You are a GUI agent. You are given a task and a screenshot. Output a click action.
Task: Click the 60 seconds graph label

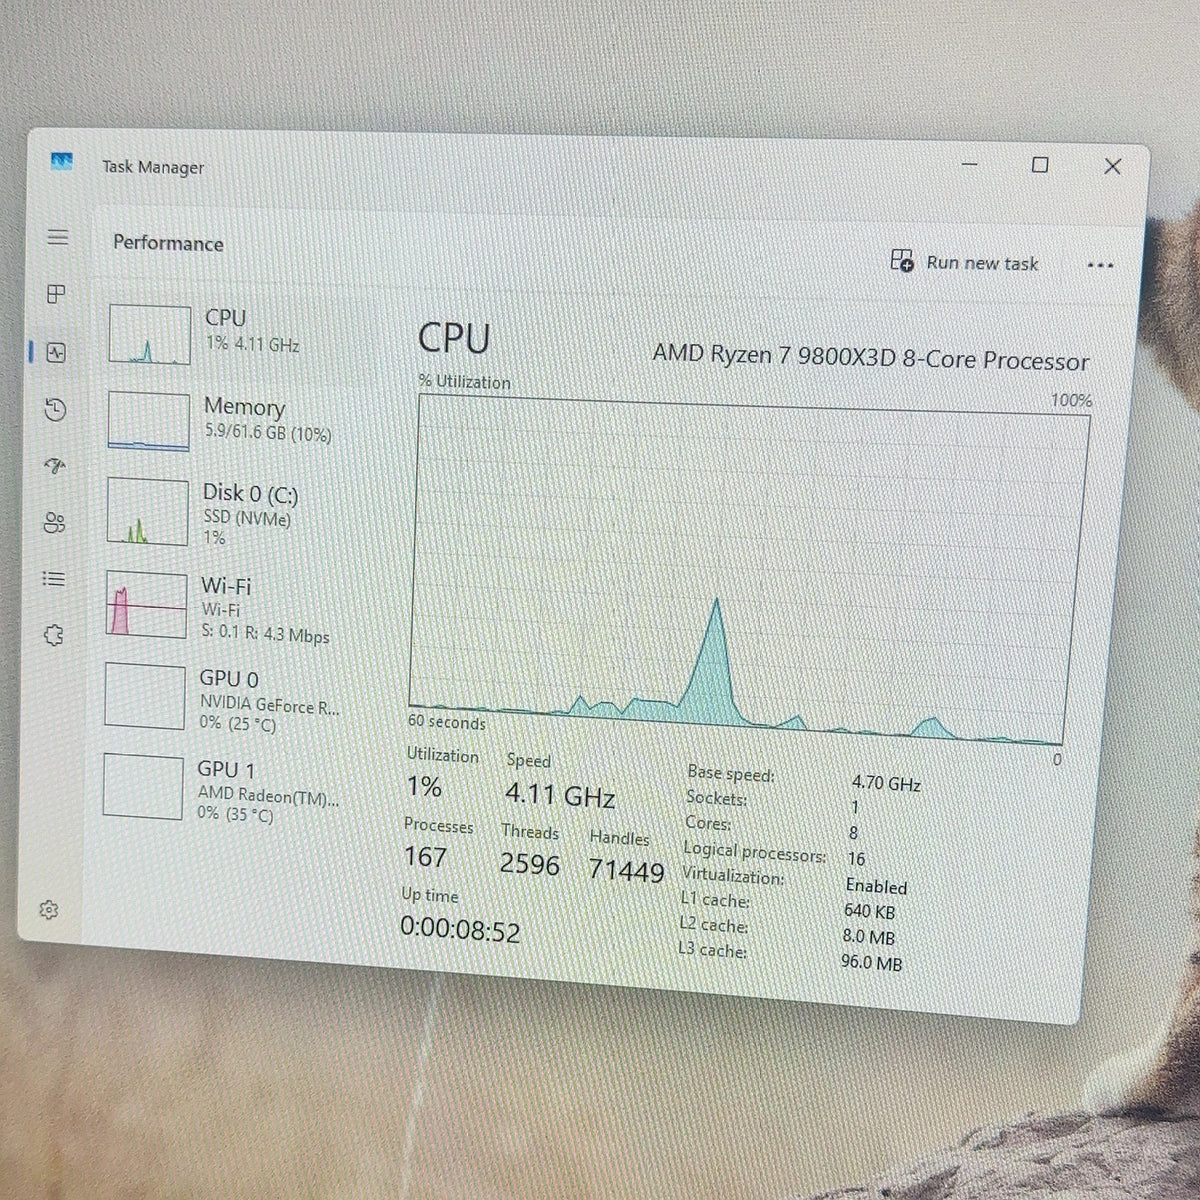click(x=446, y=722)
